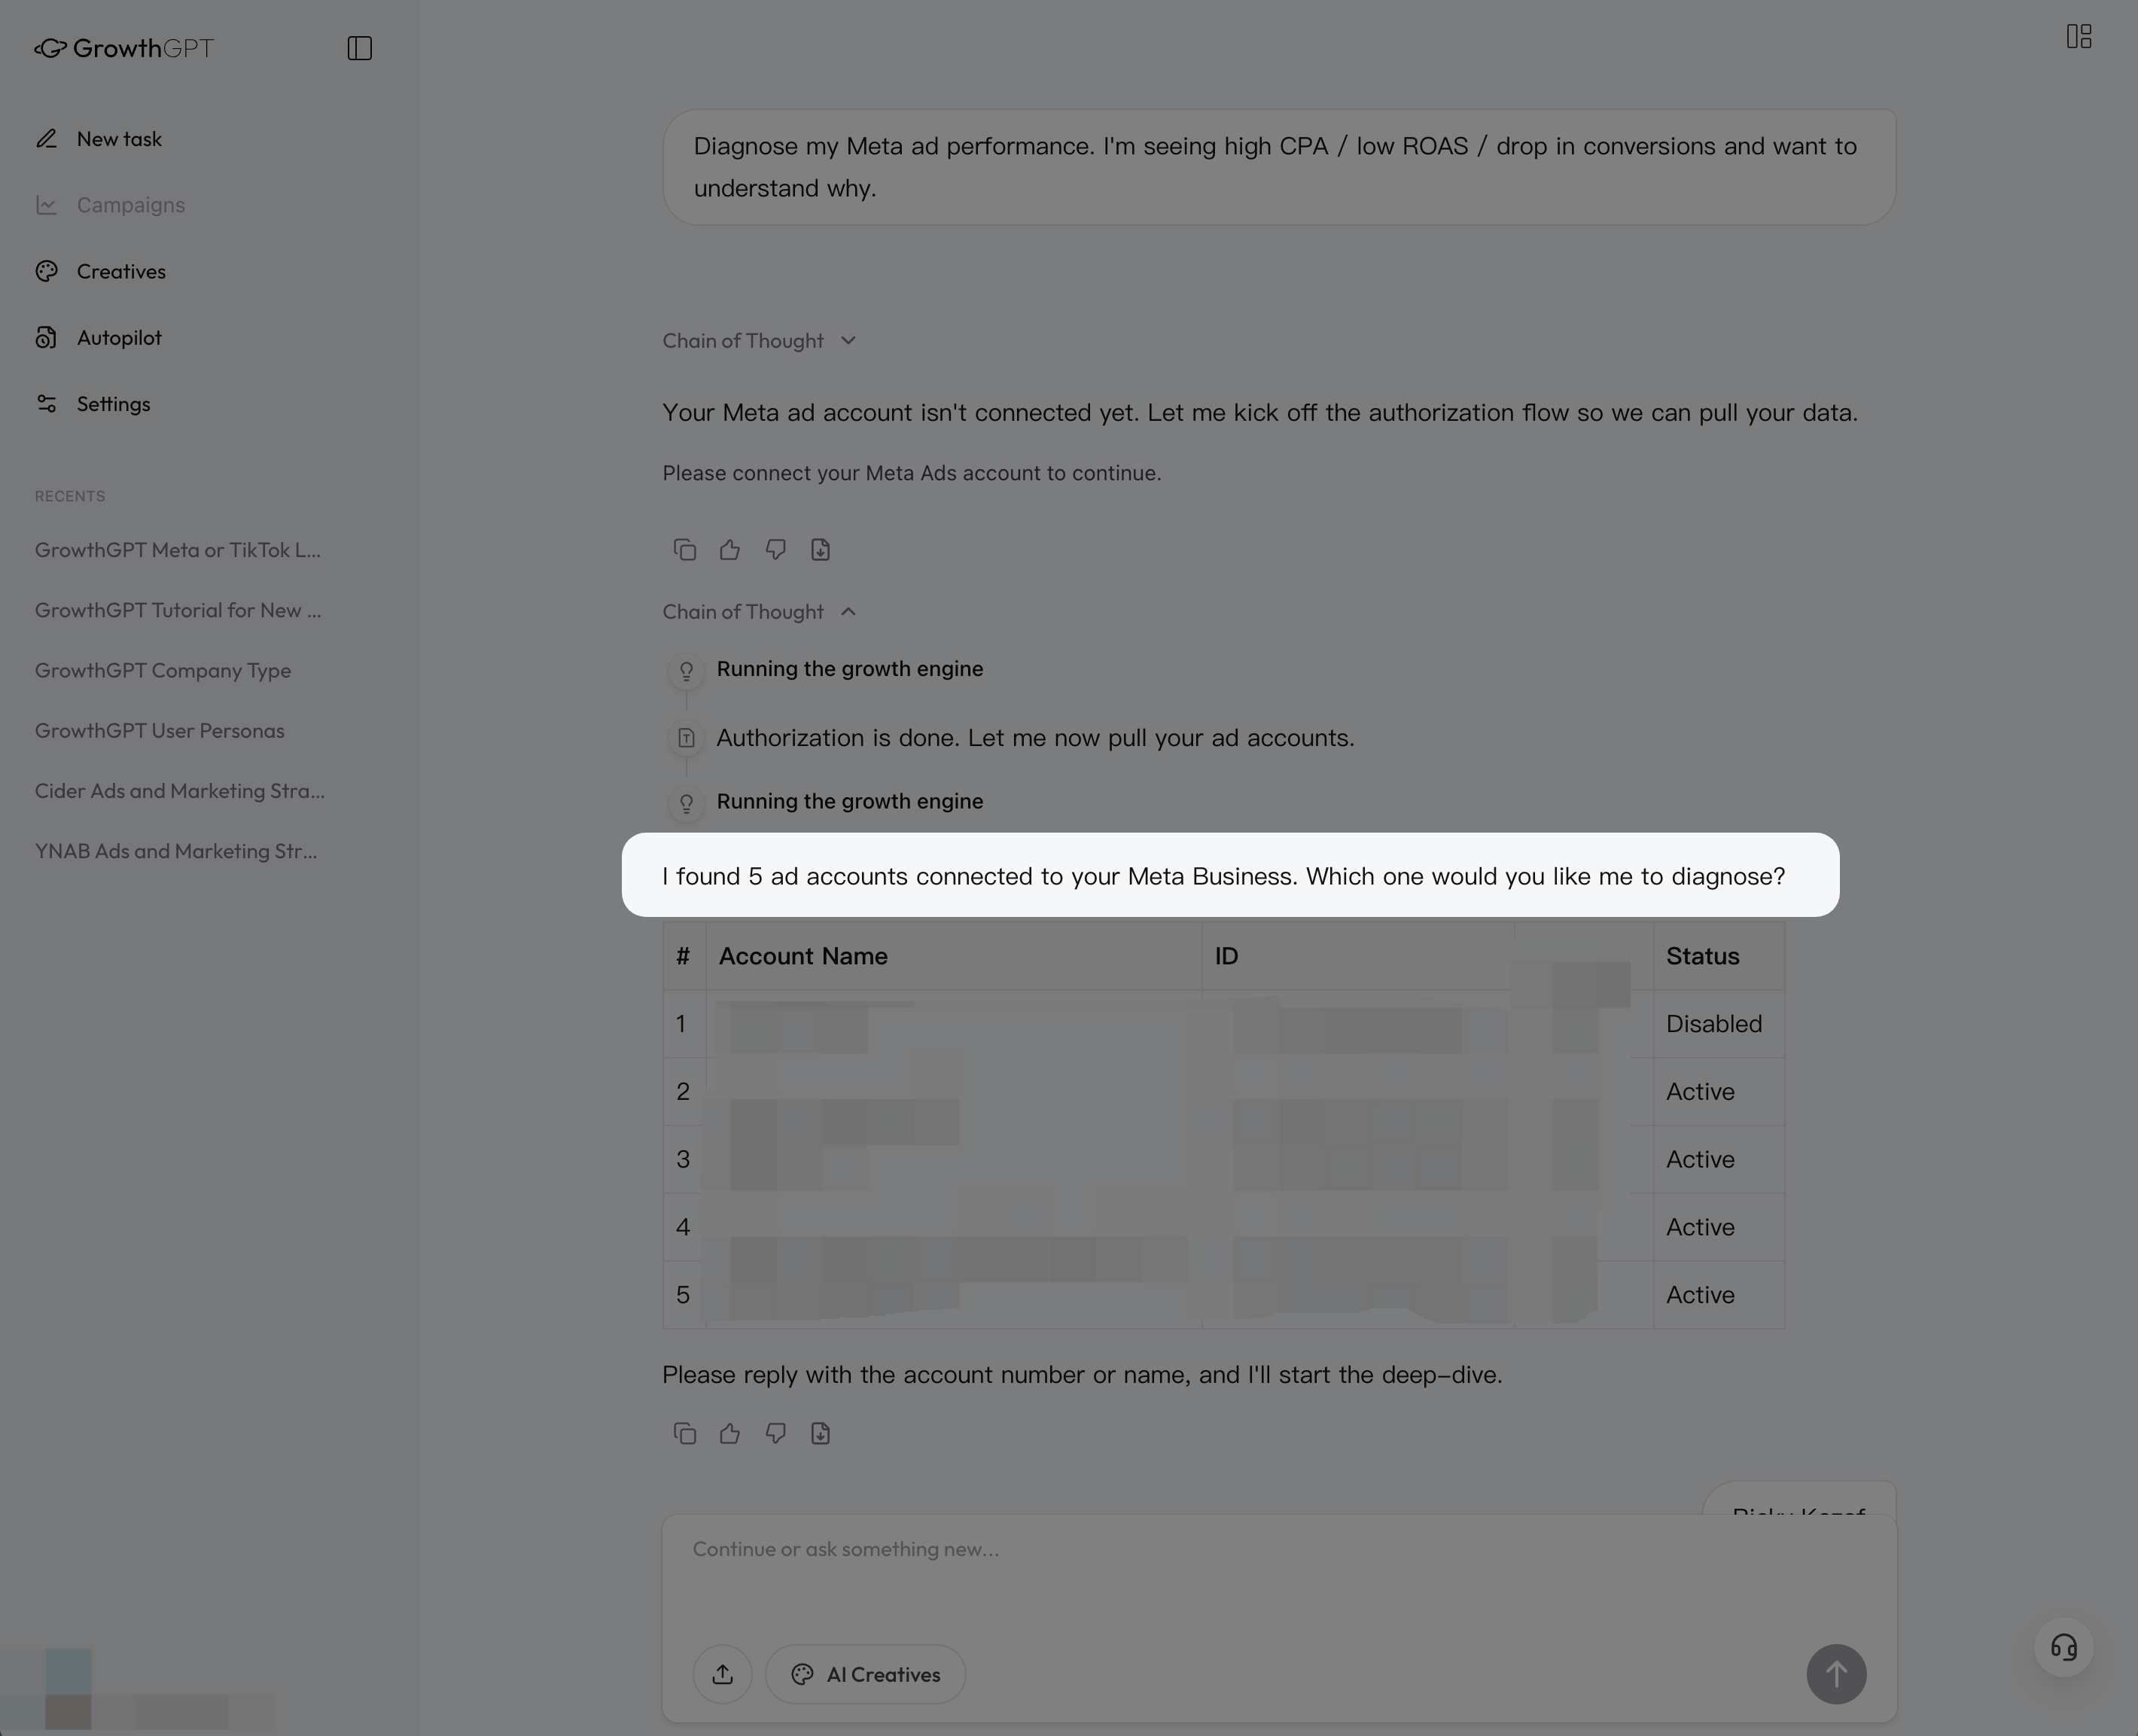Open recent GrowthGPT Company Type chat
This screenshot has width=2138, height=1736.
click(163, 670)
